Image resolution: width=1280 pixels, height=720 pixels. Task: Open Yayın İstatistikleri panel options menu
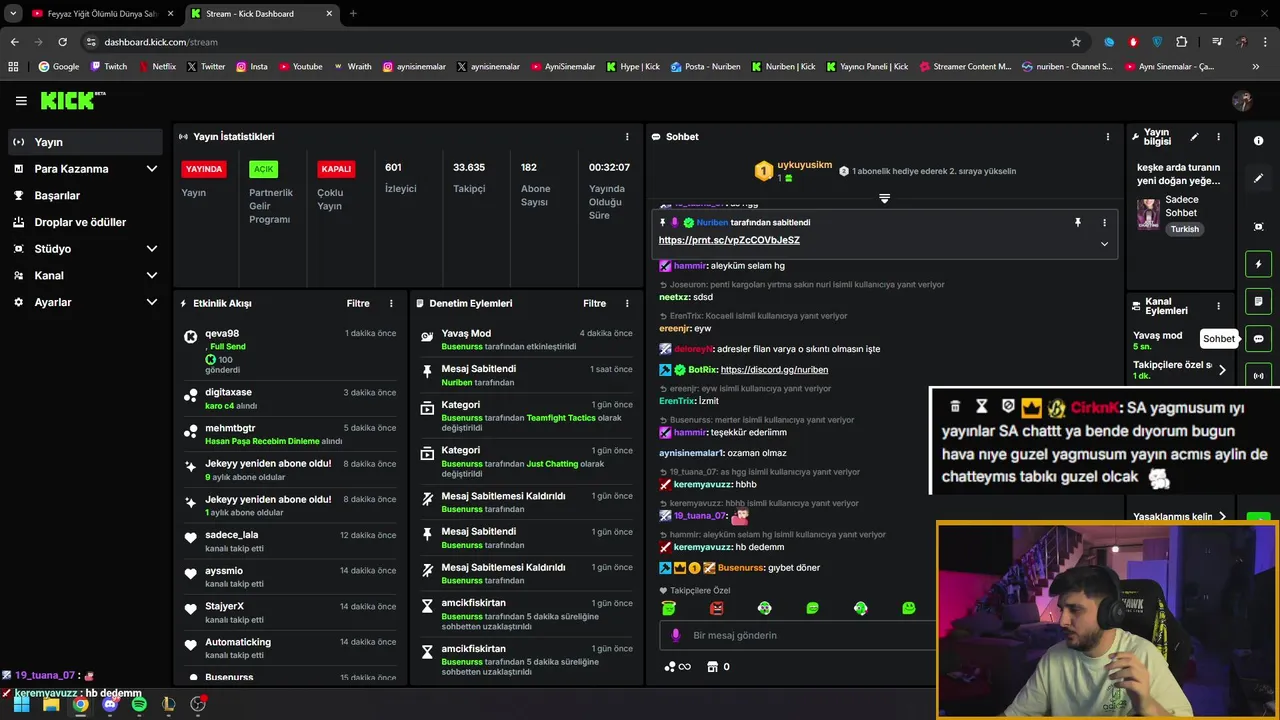(627, 137)
